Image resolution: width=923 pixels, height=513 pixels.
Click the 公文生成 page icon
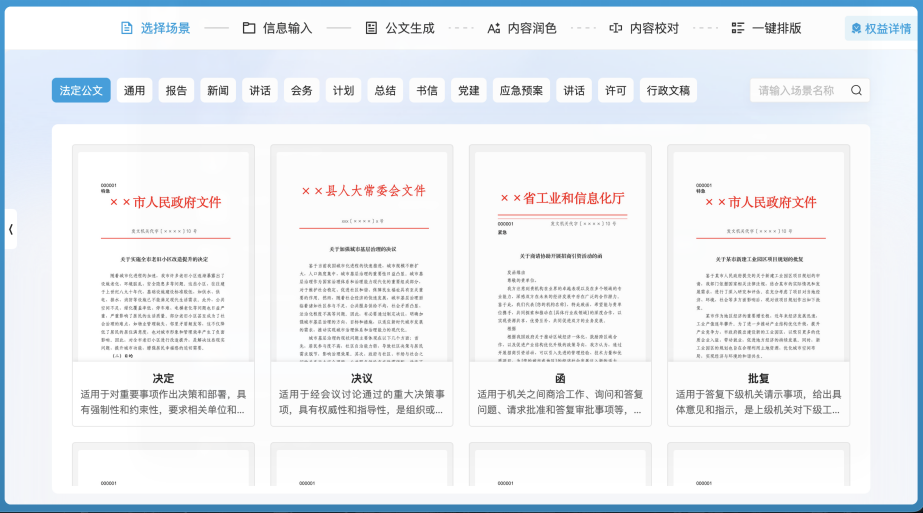[371, 28]
